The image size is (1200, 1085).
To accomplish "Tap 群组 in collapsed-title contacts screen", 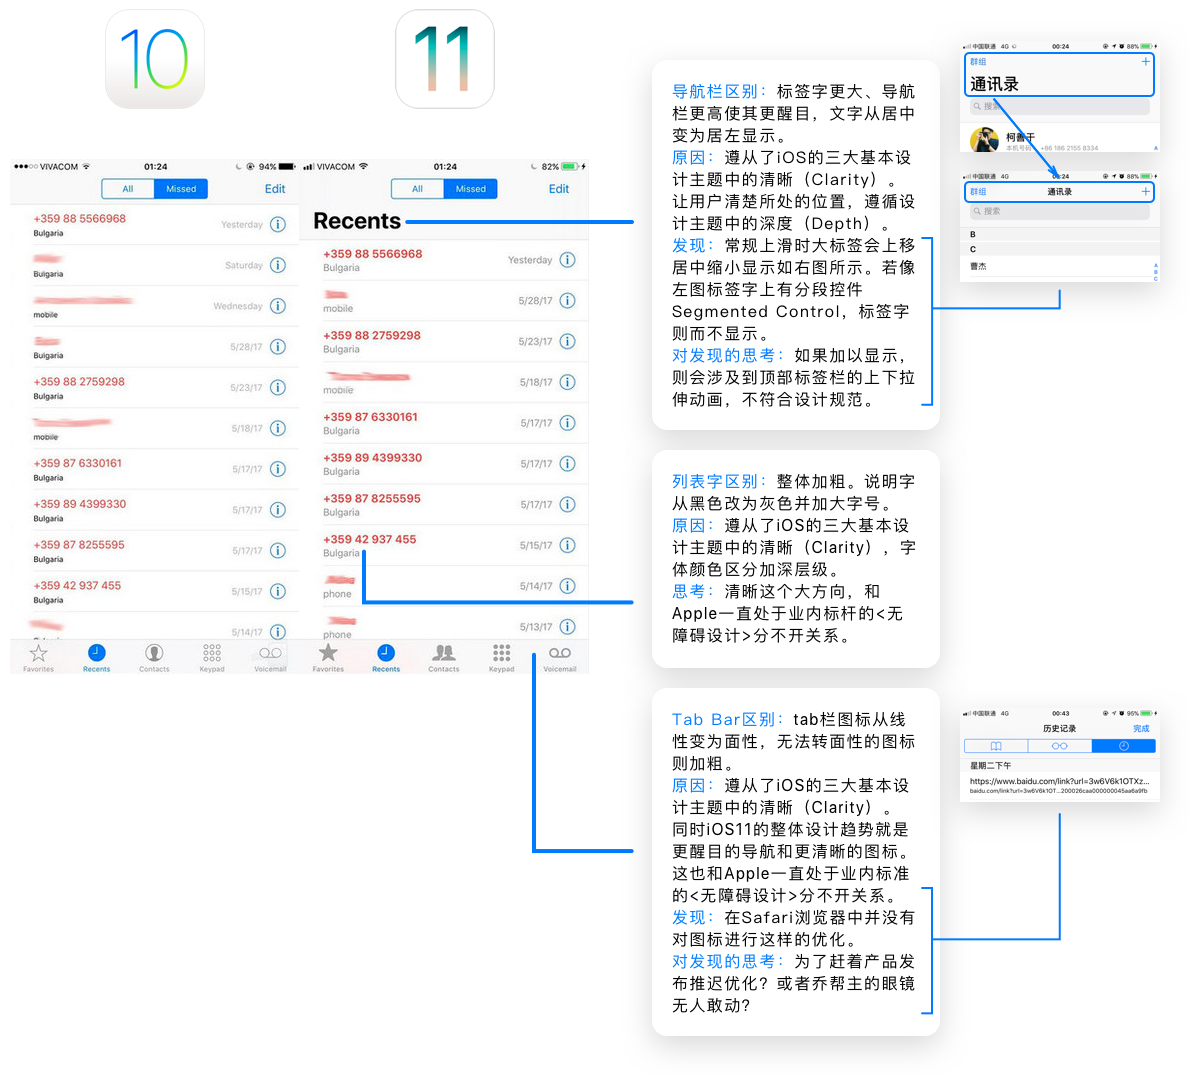I will (978, 191).
